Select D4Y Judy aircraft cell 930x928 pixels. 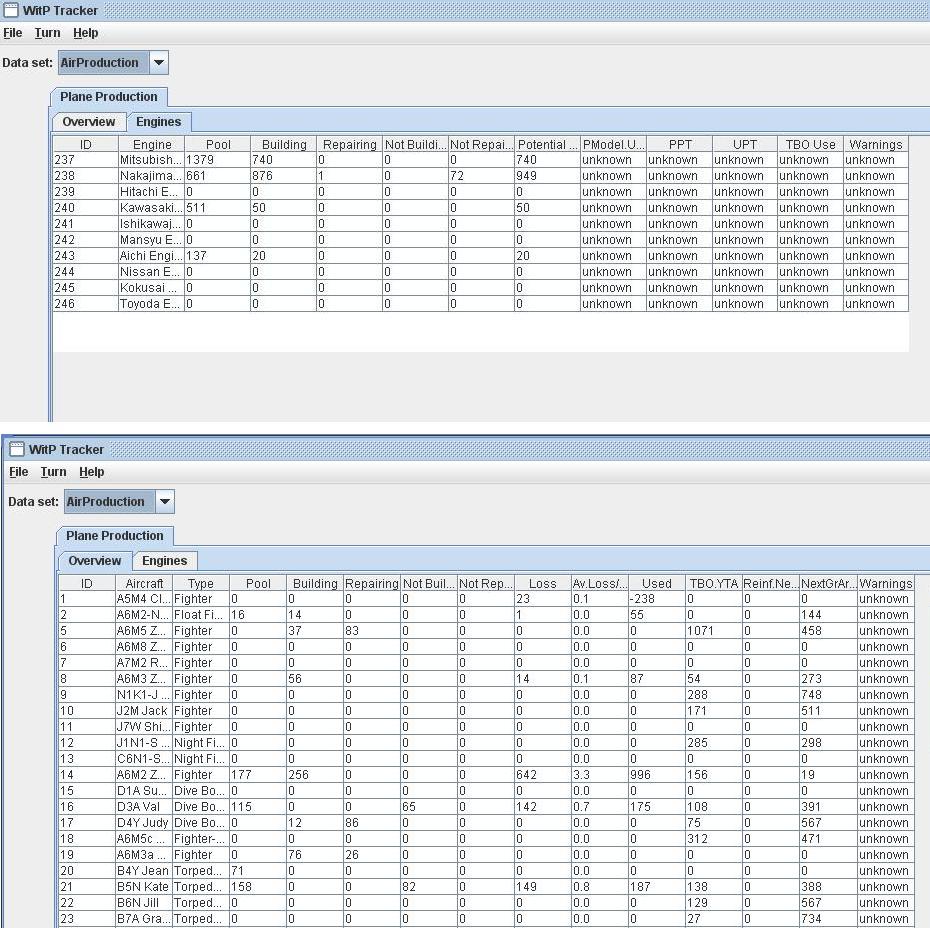(x=144, y=823)
